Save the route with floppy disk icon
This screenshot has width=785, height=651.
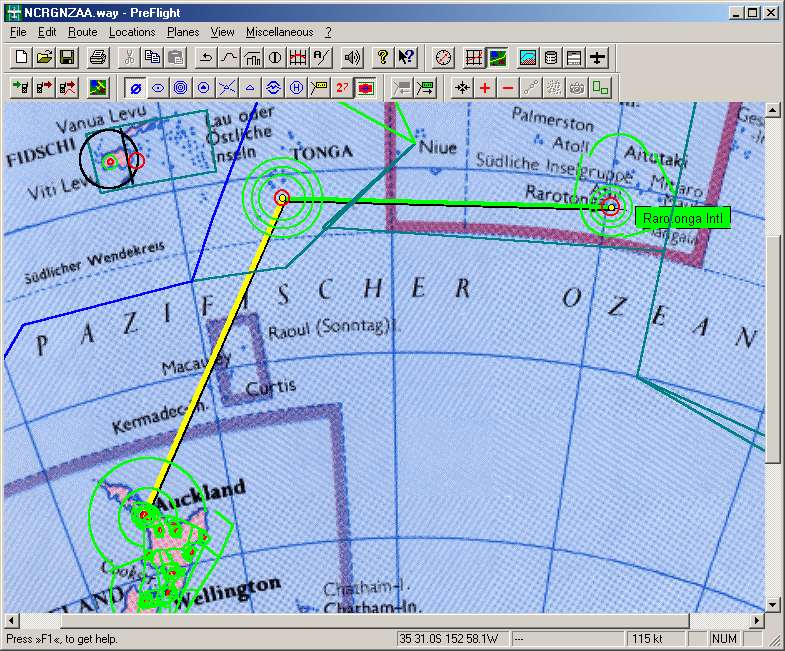(67, 58)
